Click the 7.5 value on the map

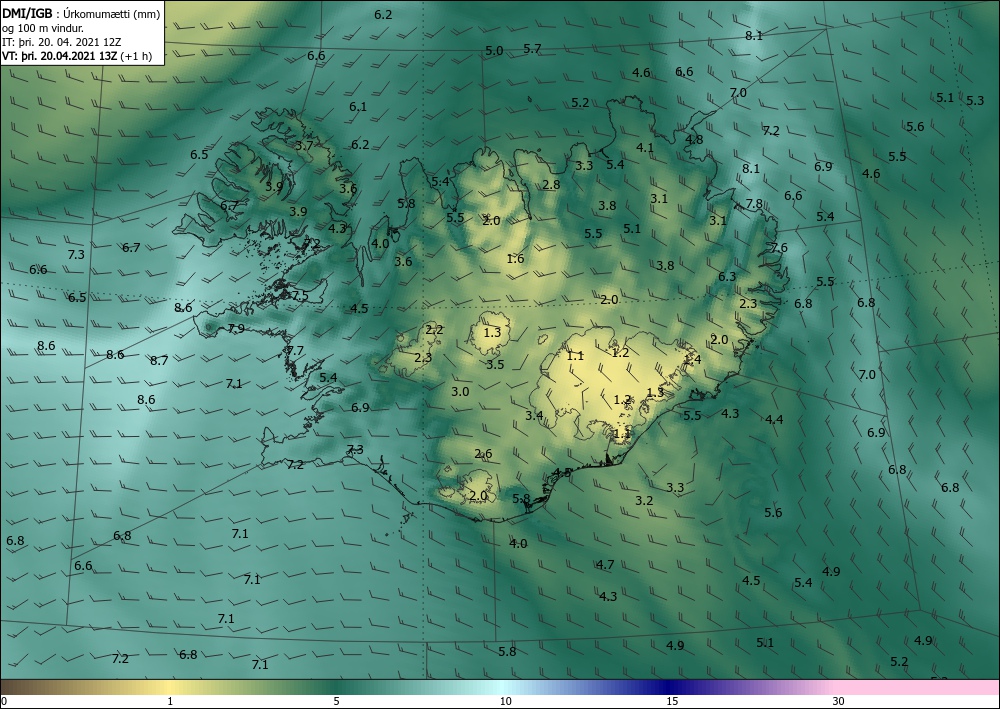(299, 296)
